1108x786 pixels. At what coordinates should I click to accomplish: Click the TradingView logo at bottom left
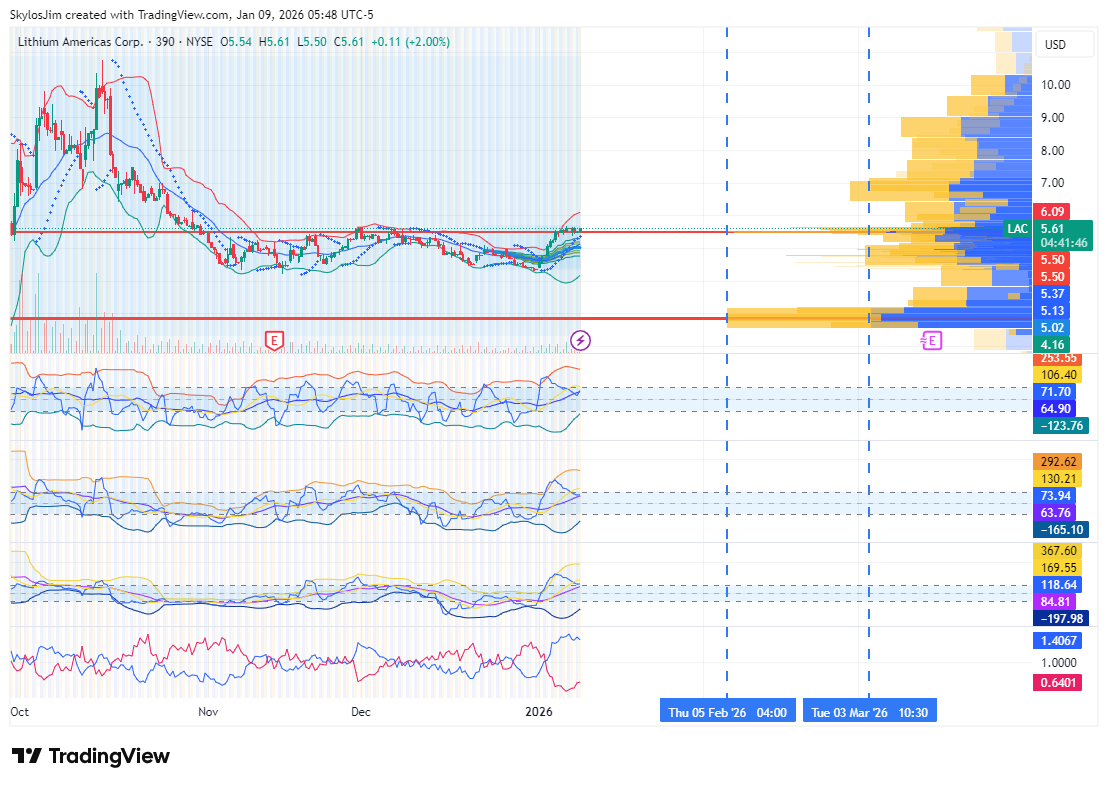point(91,756)
